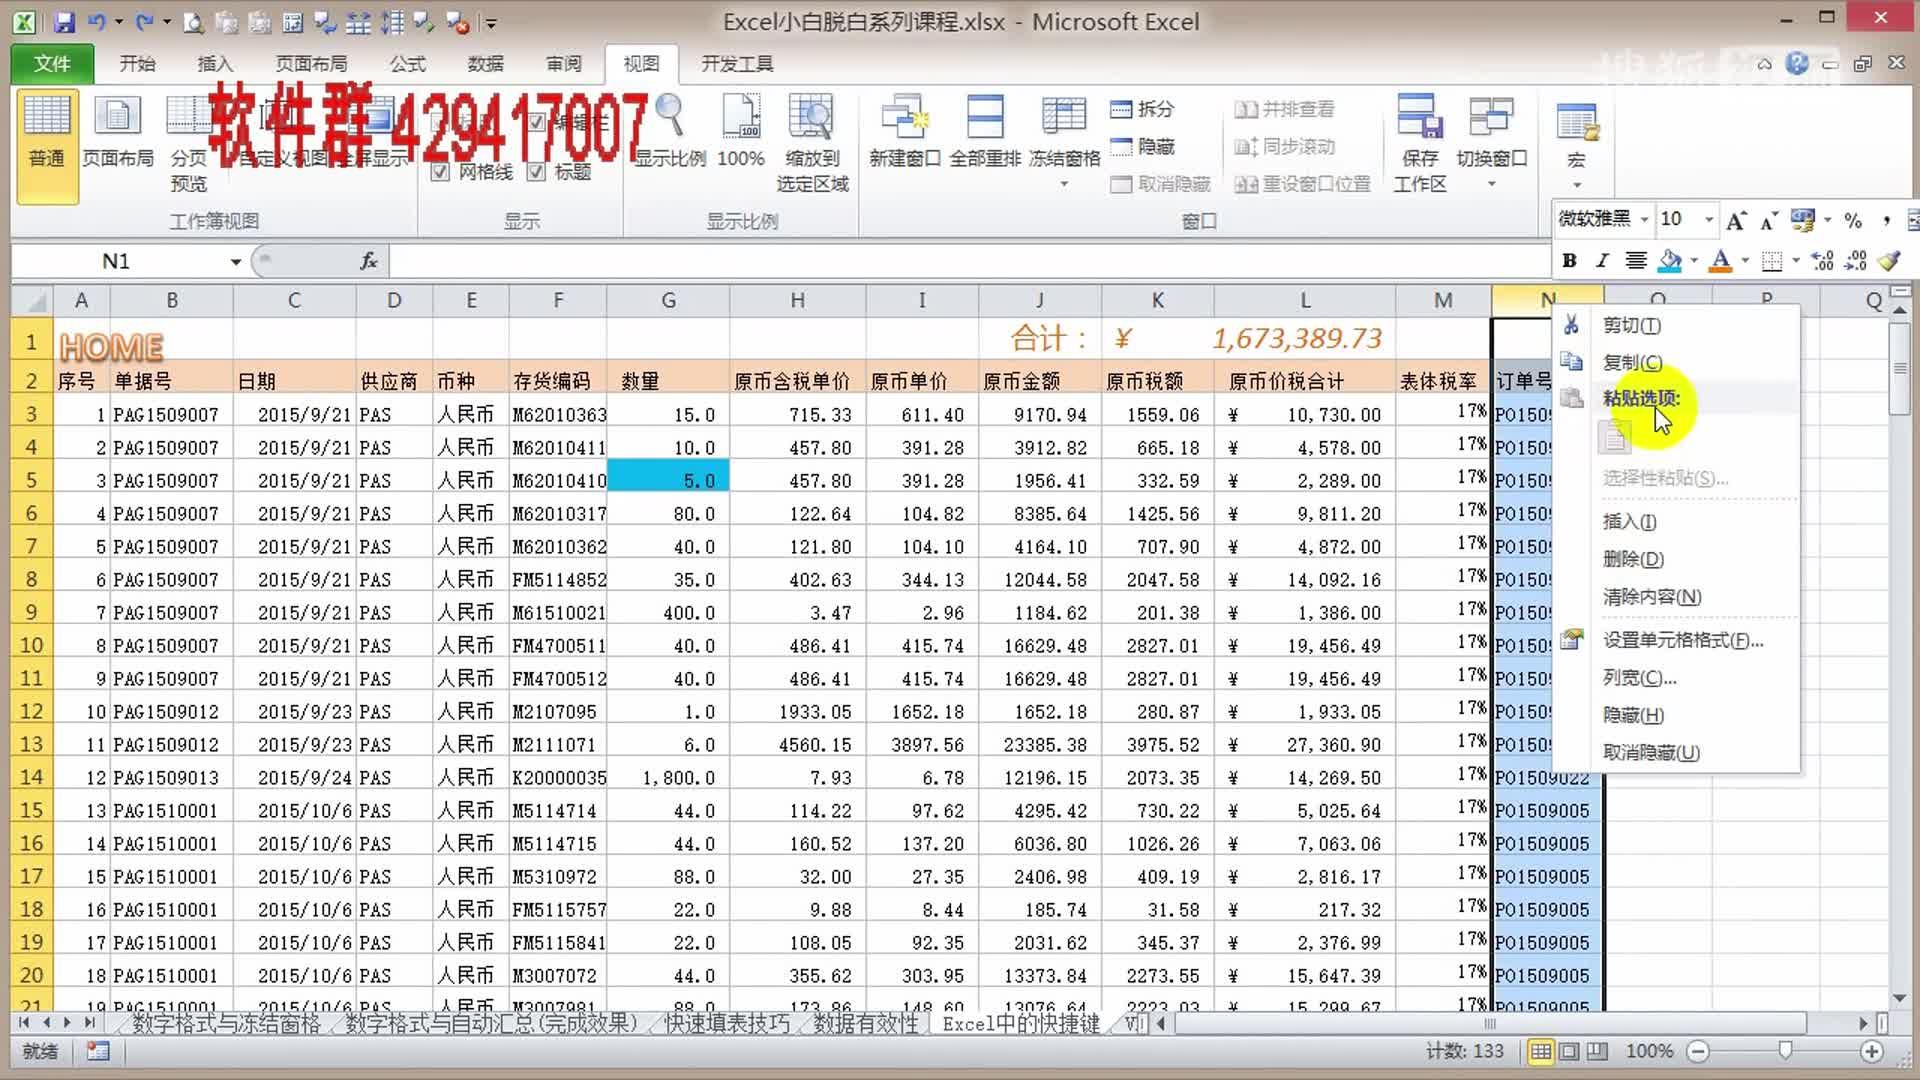
Task: Click the 新建窗口 (New Window) icon
Action: pos(903,130)
